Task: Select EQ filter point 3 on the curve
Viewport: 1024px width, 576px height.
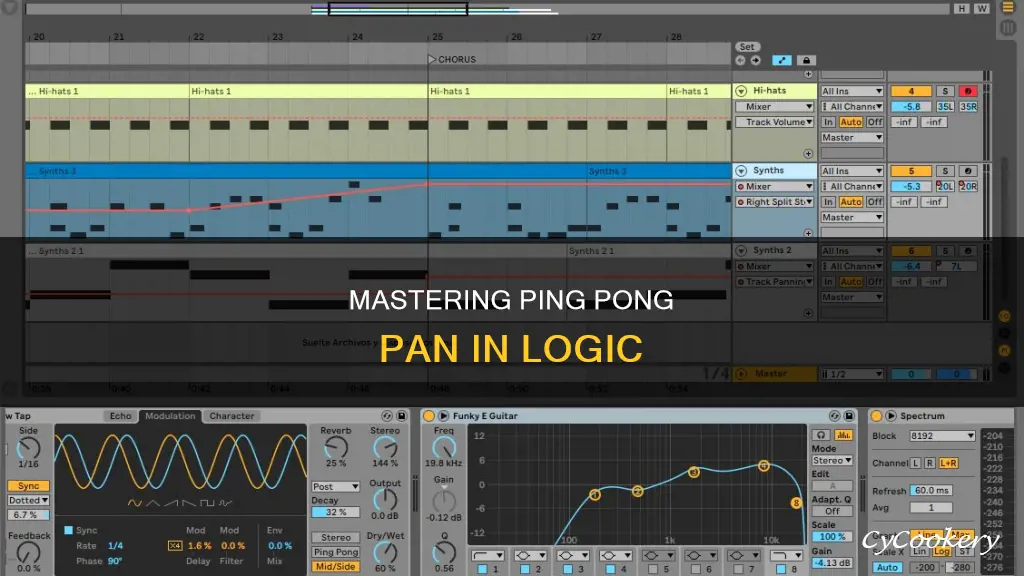Action: 694,472
